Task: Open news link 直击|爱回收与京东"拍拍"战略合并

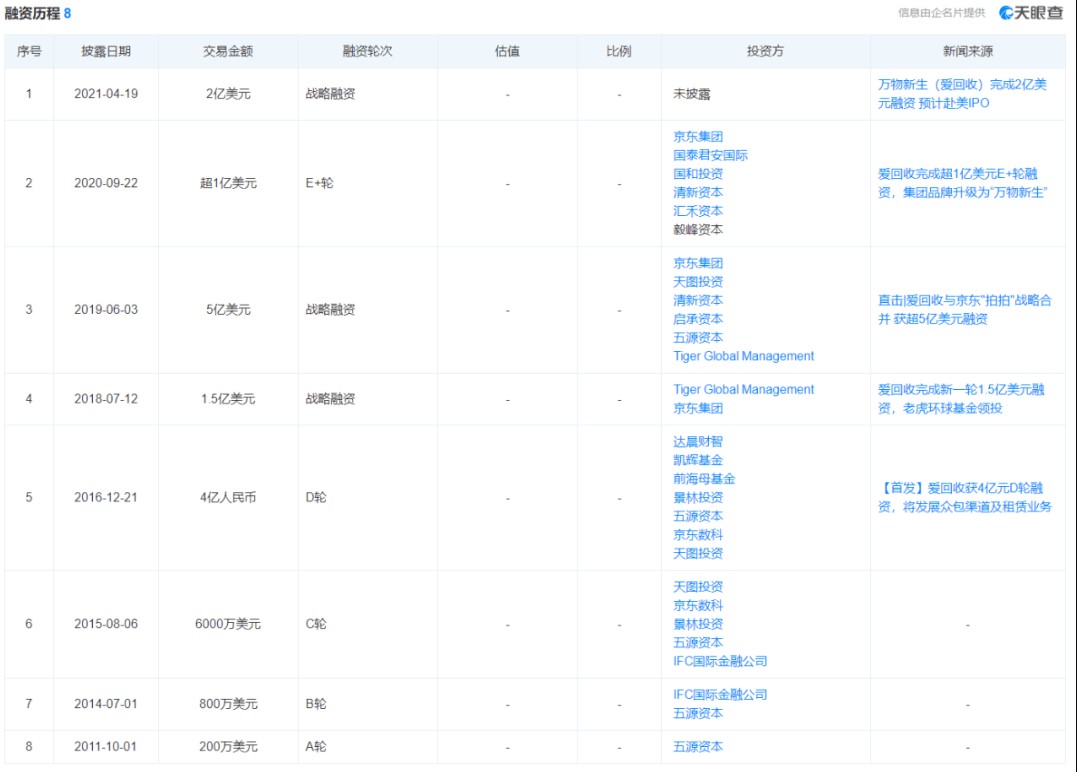Action: (964, 309)
